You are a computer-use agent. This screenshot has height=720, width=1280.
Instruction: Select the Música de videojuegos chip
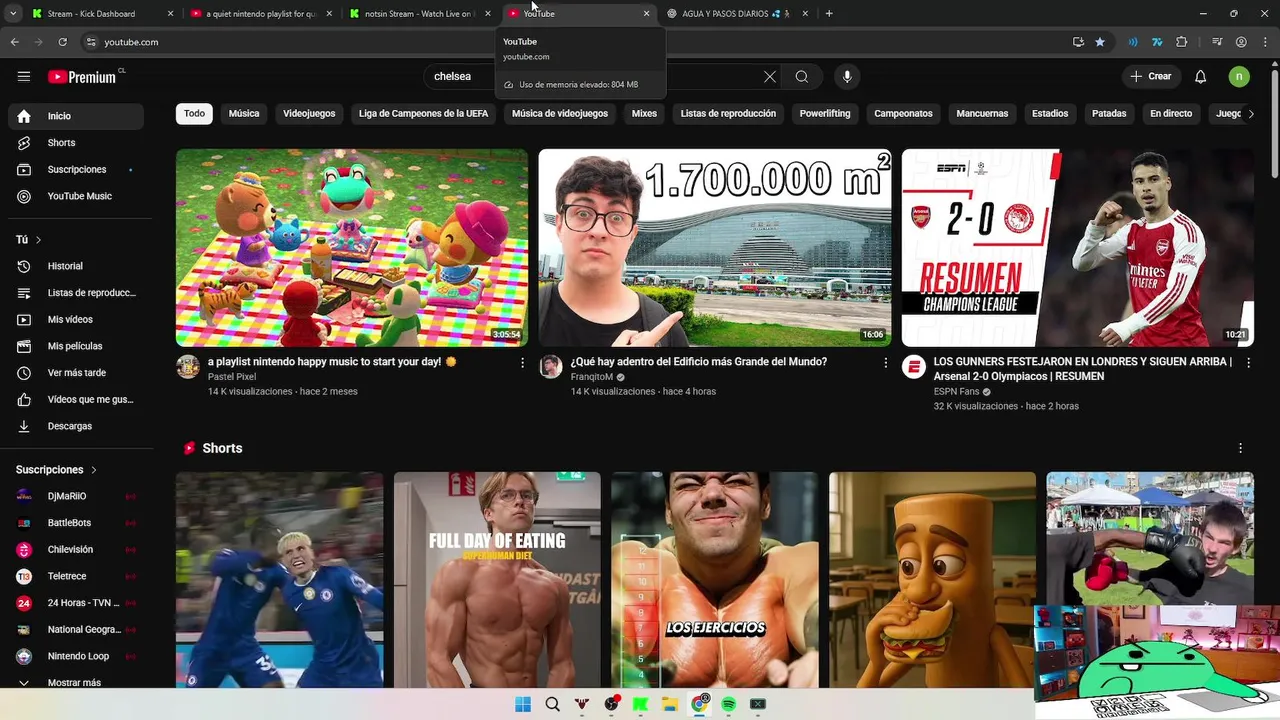[x=560, y=114]
